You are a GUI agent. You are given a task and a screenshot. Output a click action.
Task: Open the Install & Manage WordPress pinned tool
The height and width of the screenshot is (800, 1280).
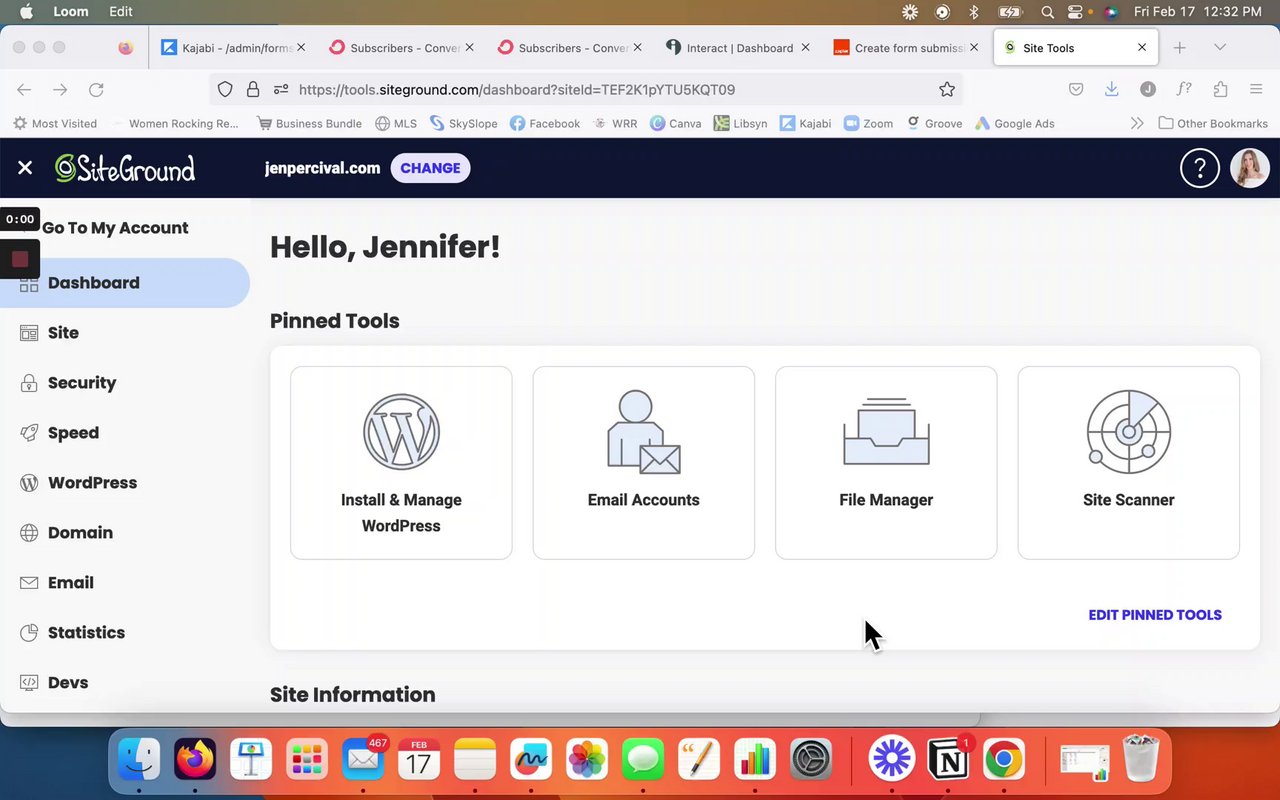[401, 463]
